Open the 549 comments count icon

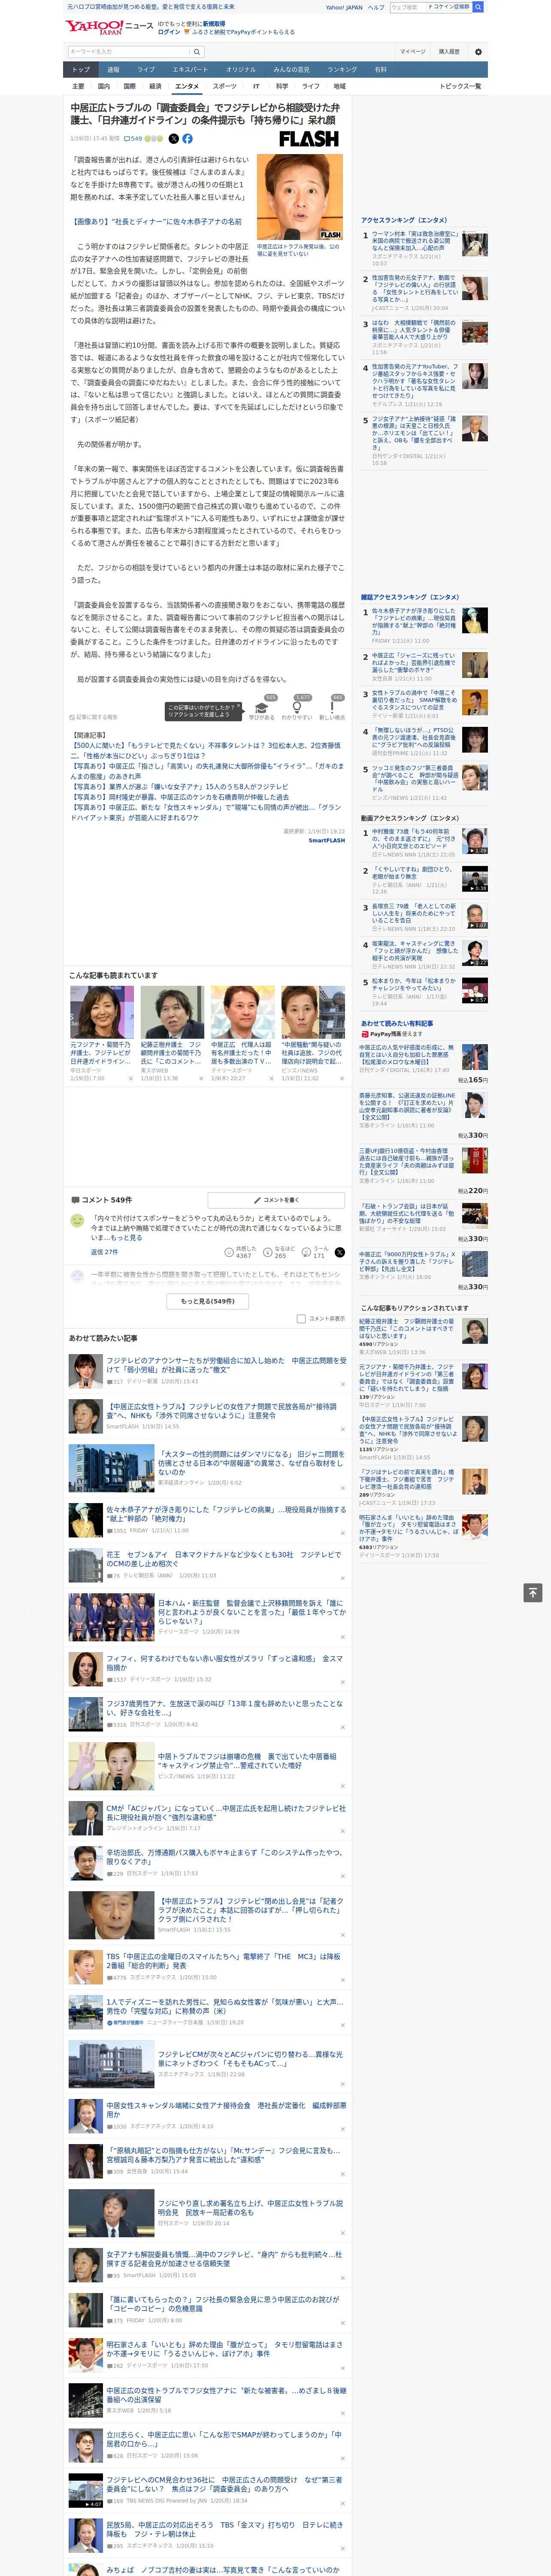(133, 139)
